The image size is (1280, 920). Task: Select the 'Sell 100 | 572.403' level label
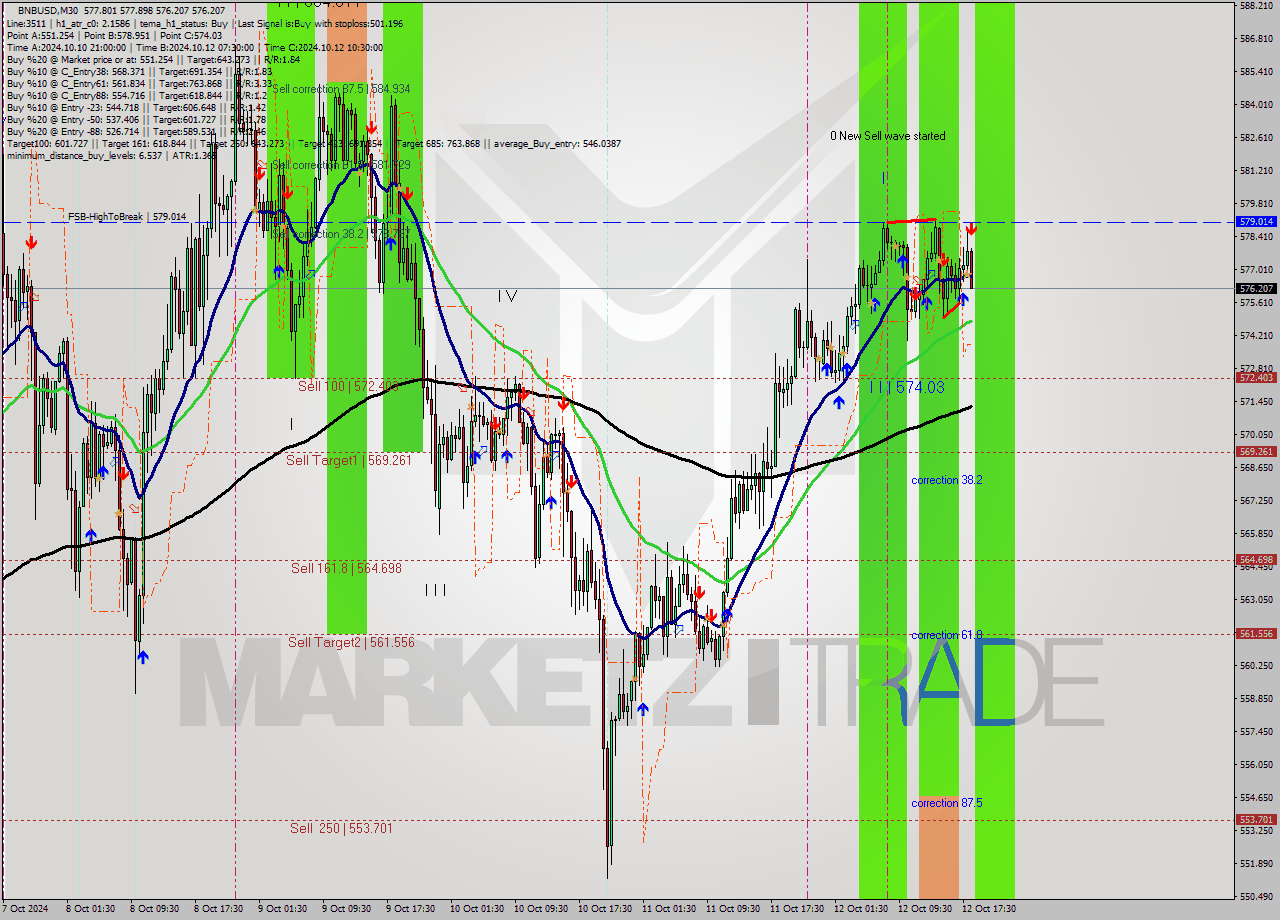click(348, 385)
